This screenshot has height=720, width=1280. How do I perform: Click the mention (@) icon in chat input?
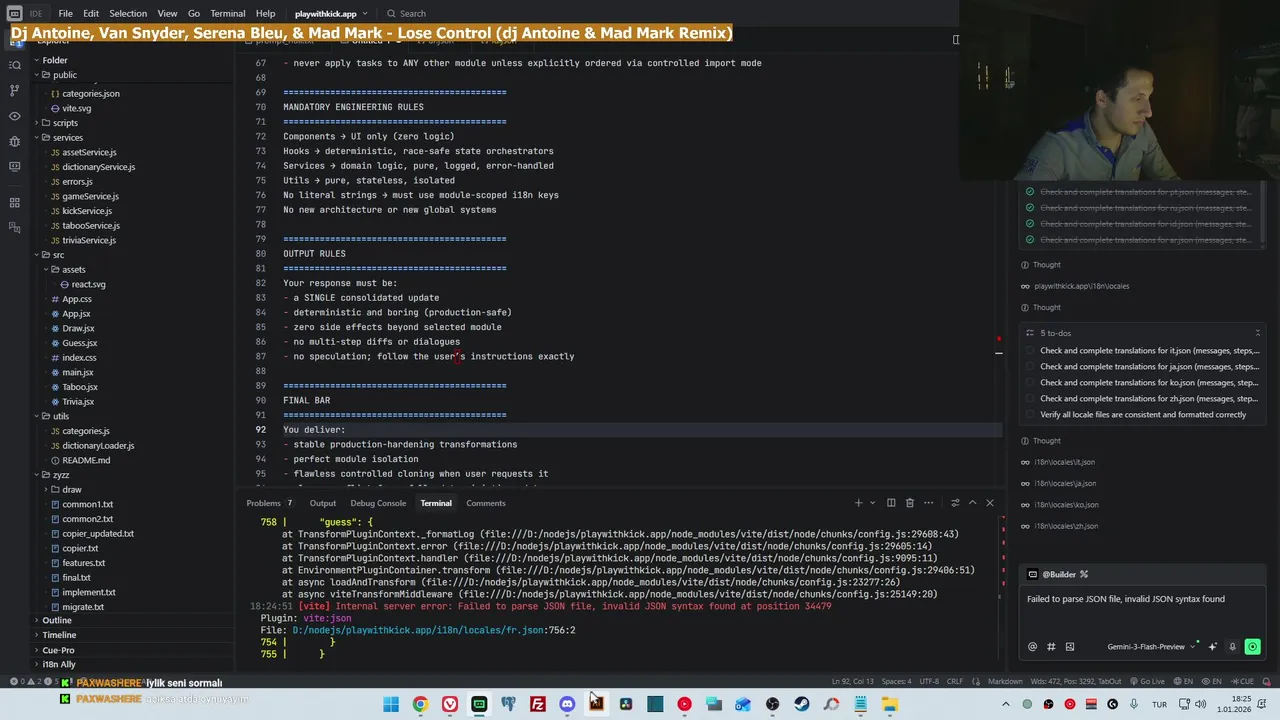coord(1032,647)
